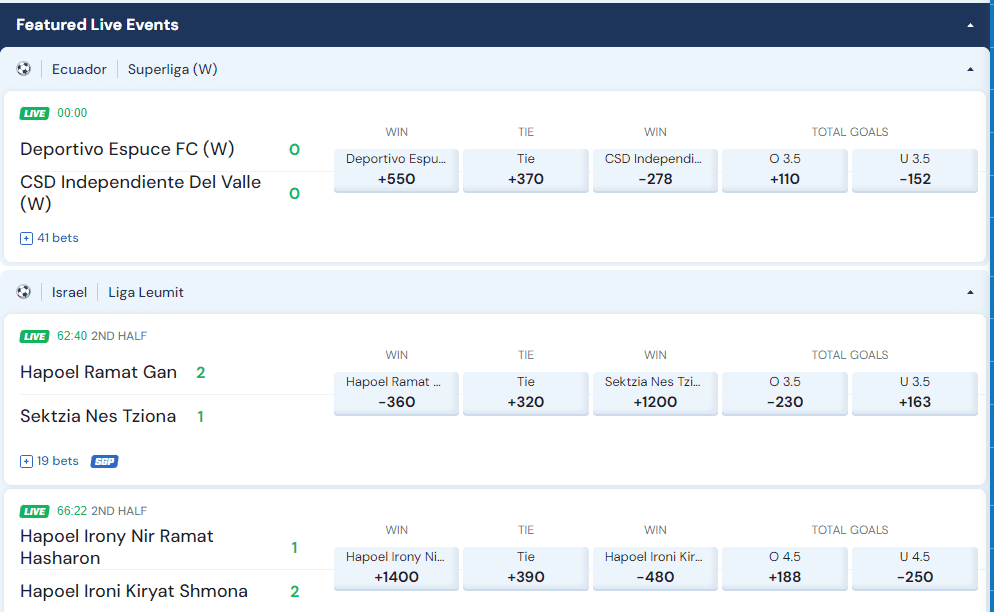Select Ecuador in the league breadcrumb
The width and height of the screenshot is (994, 612).
pyautogui.click(x=79, y=68)
